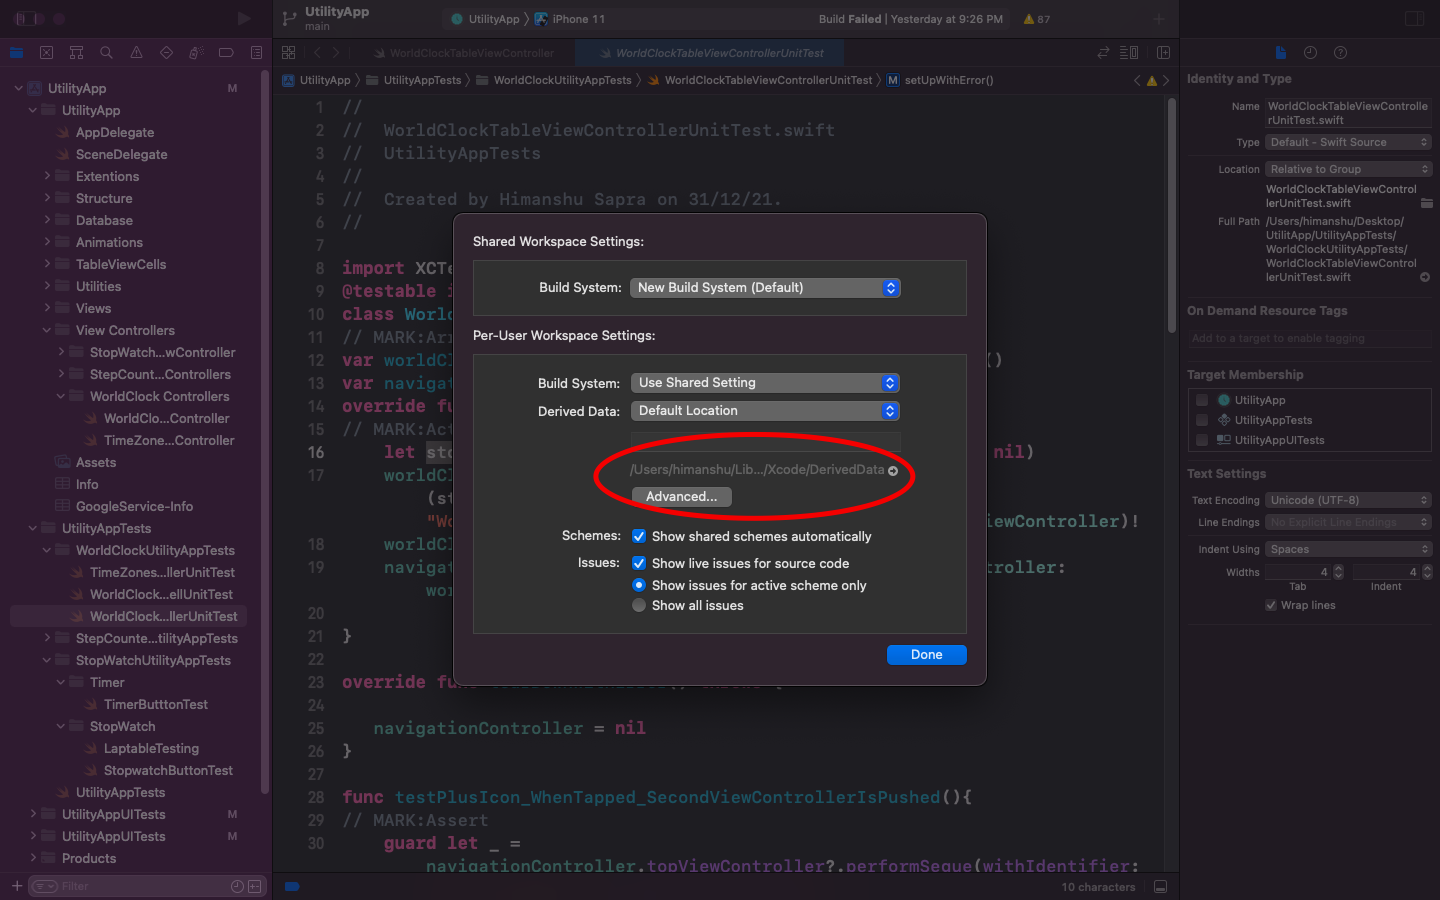Toggle the Wrap lines checkbox
This screenshot has height=900, width=1440.
tap(1271, 606)
